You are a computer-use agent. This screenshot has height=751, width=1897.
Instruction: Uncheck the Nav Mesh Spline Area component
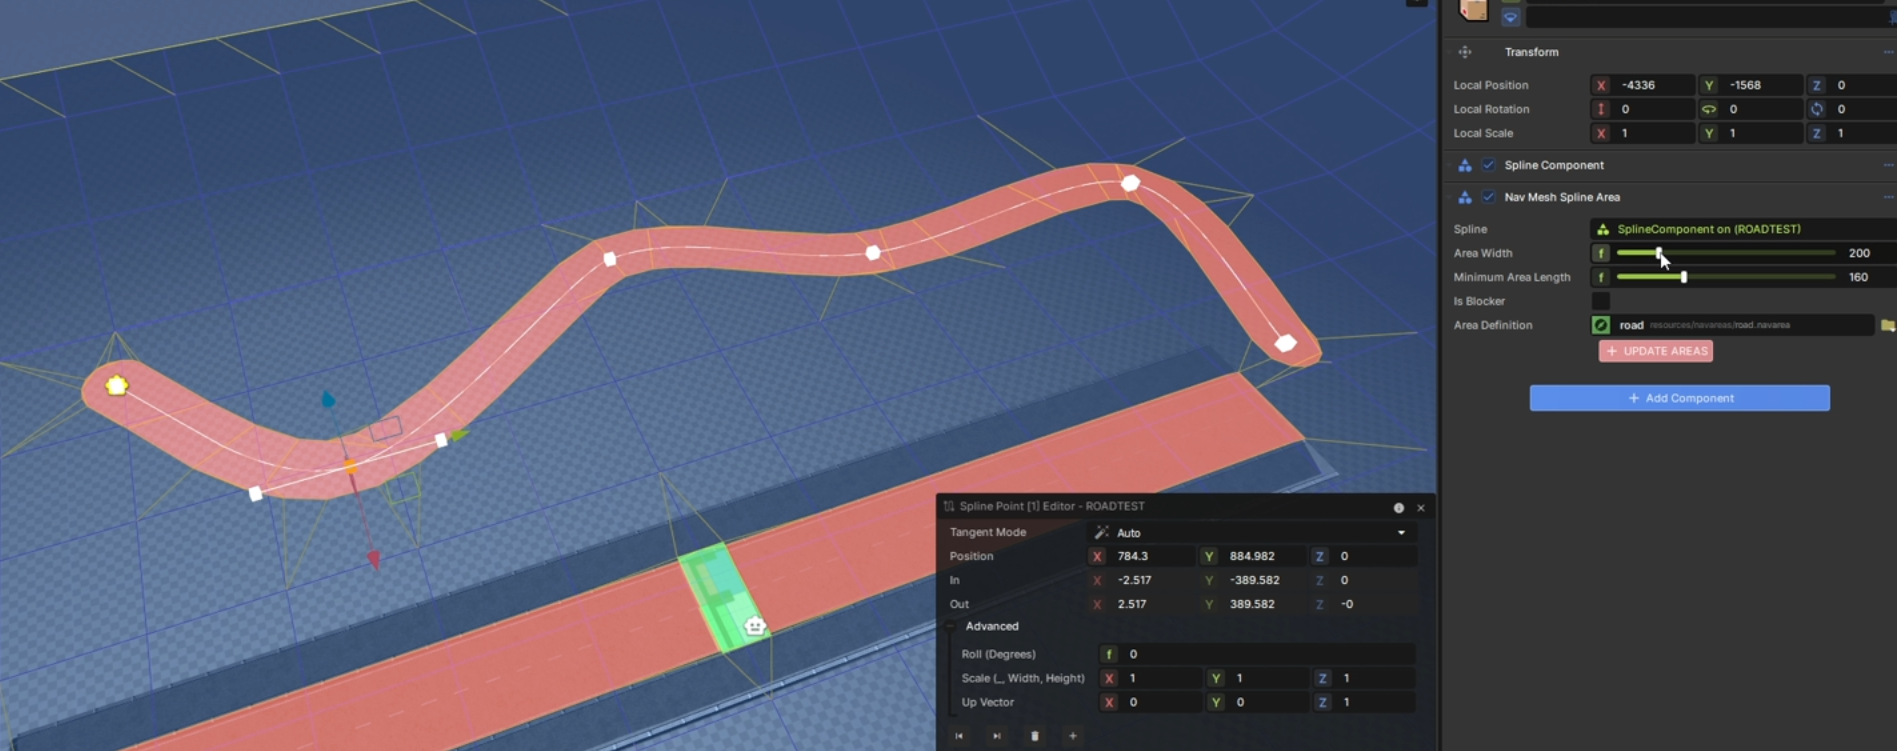[1489, 197]
